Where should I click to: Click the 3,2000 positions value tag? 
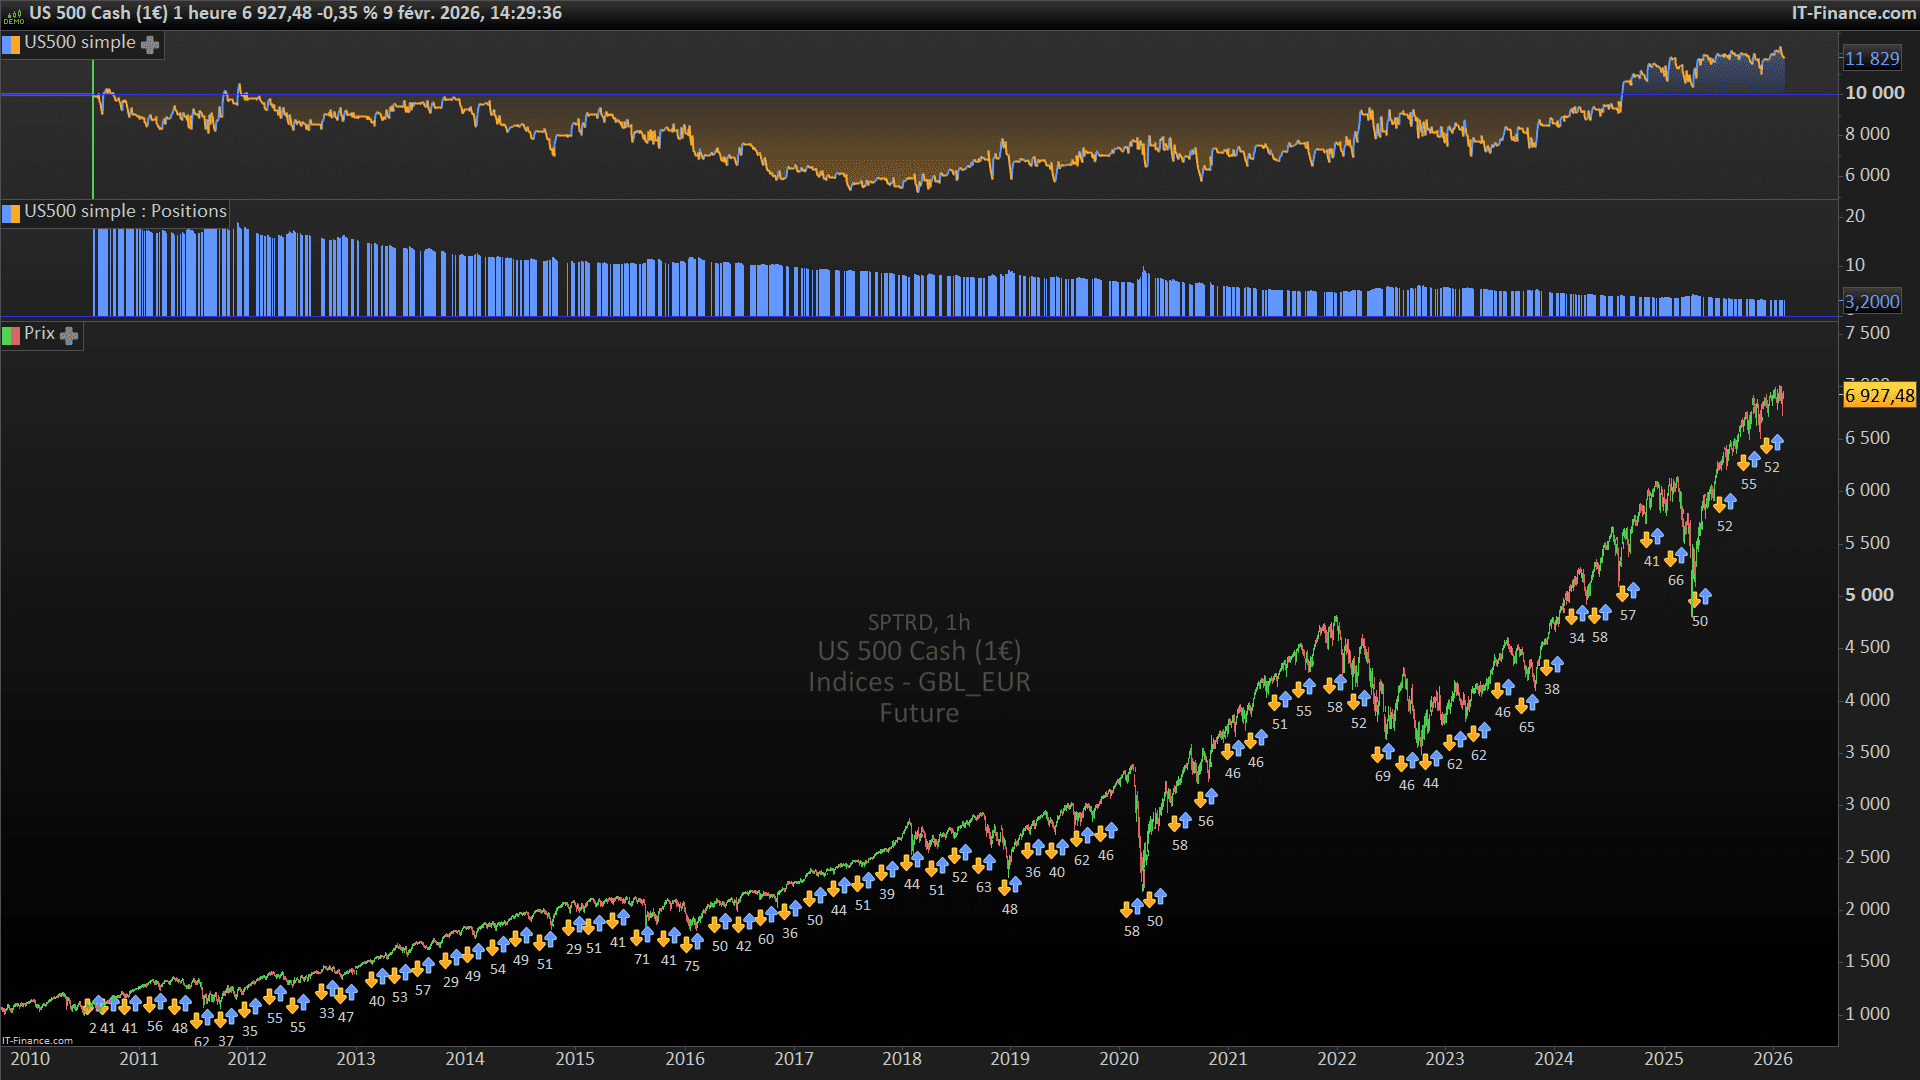coord(1871,302)
